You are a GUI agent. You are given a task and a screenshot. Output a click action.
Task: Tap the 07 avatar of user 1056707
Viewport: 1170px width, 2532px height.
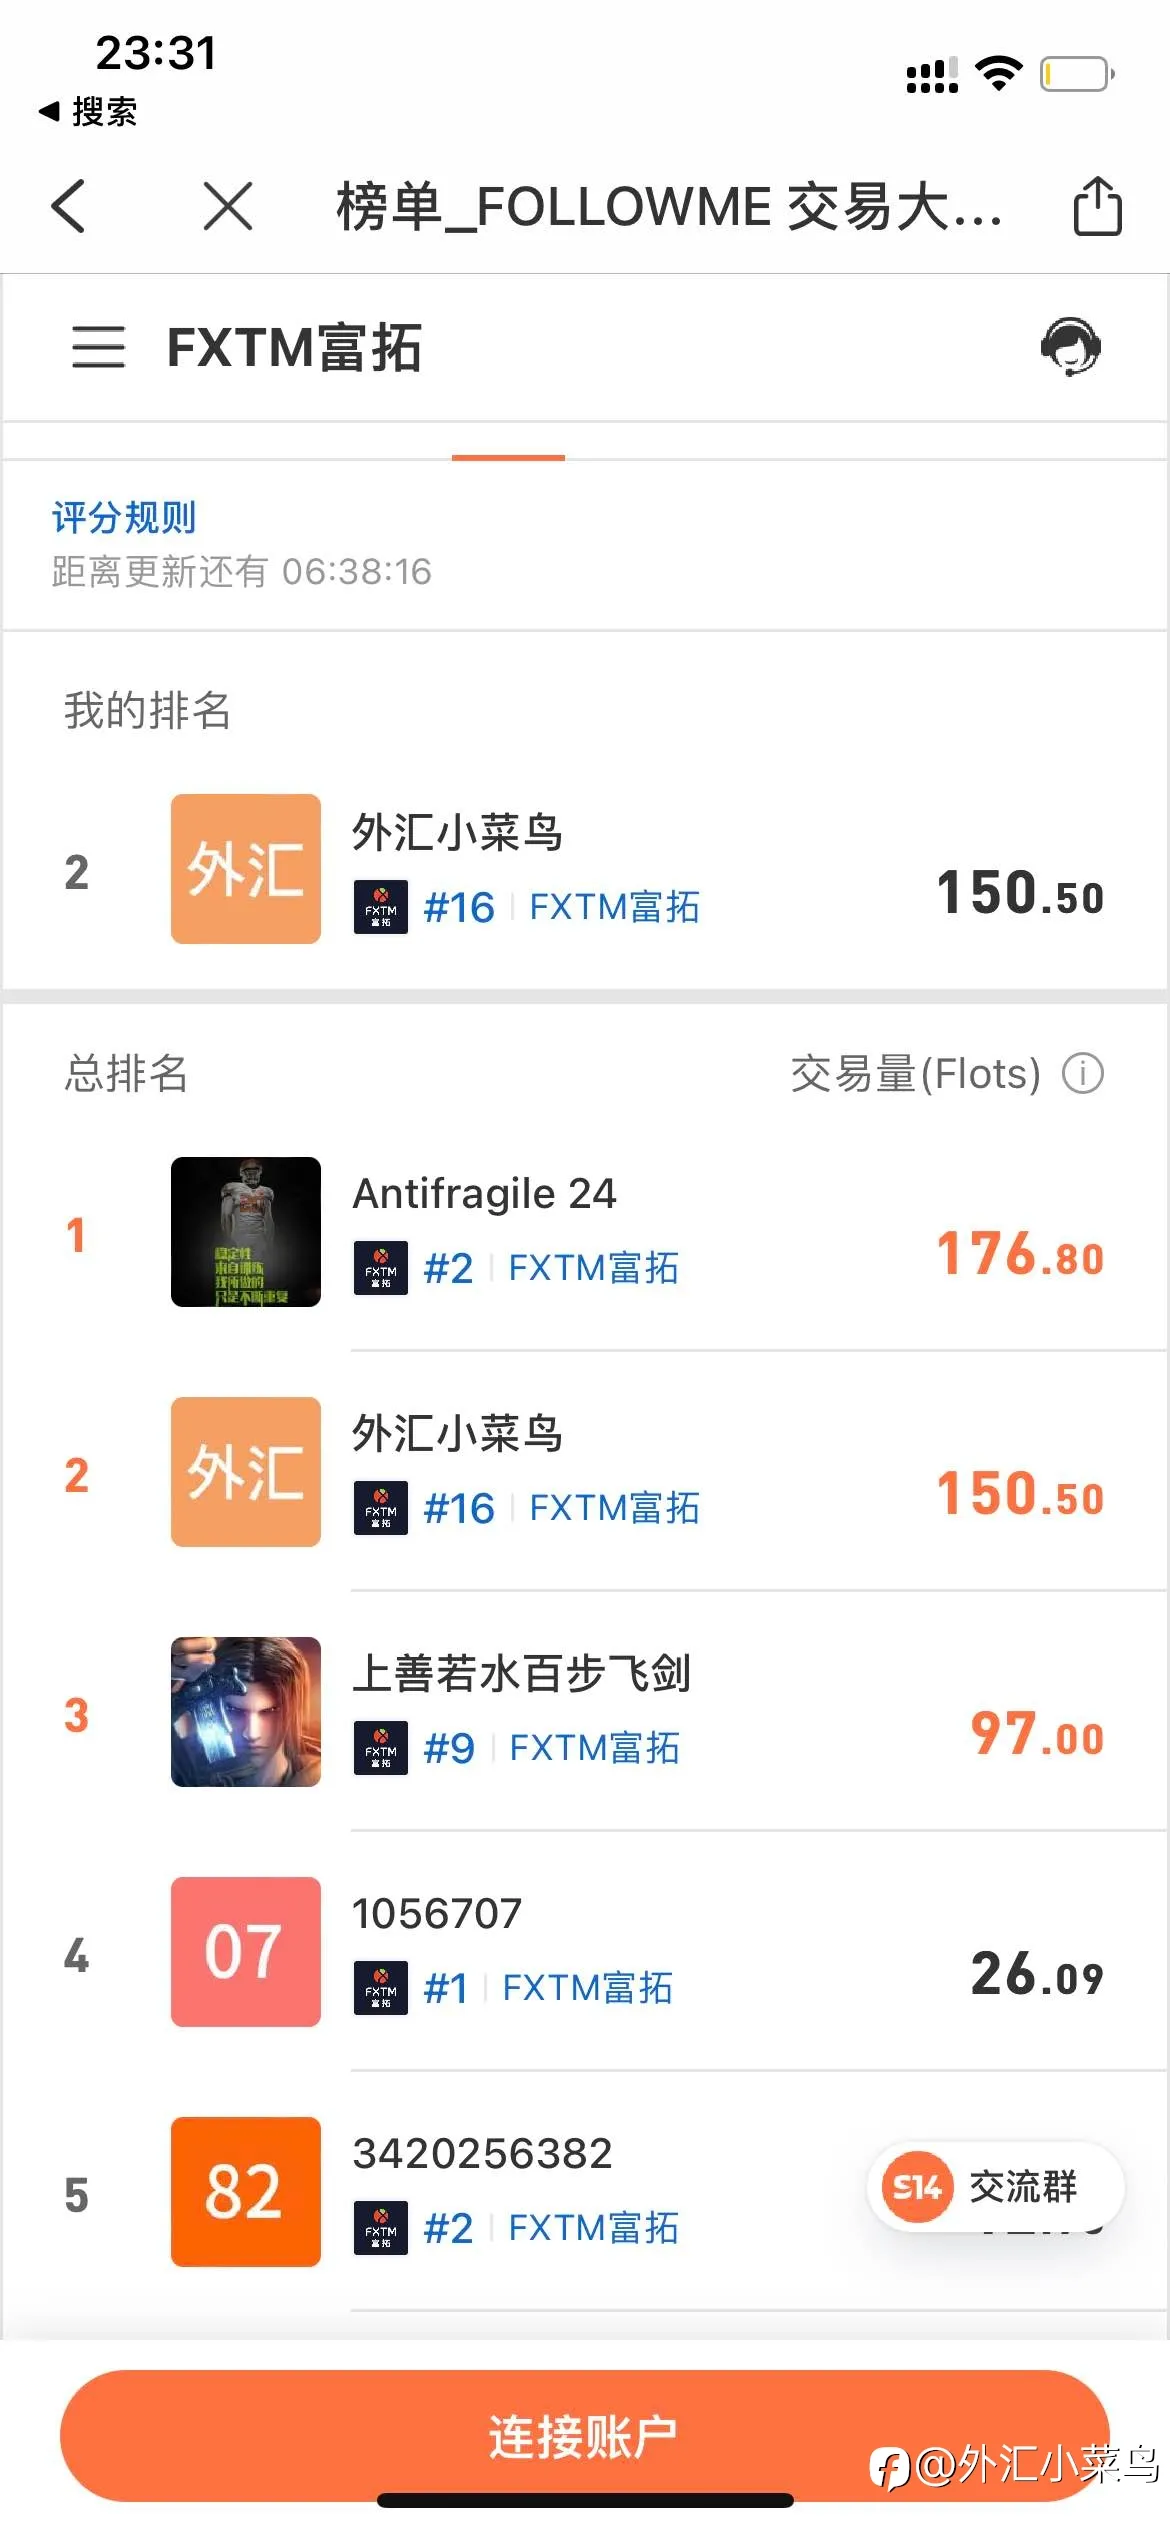(246, 1952)
